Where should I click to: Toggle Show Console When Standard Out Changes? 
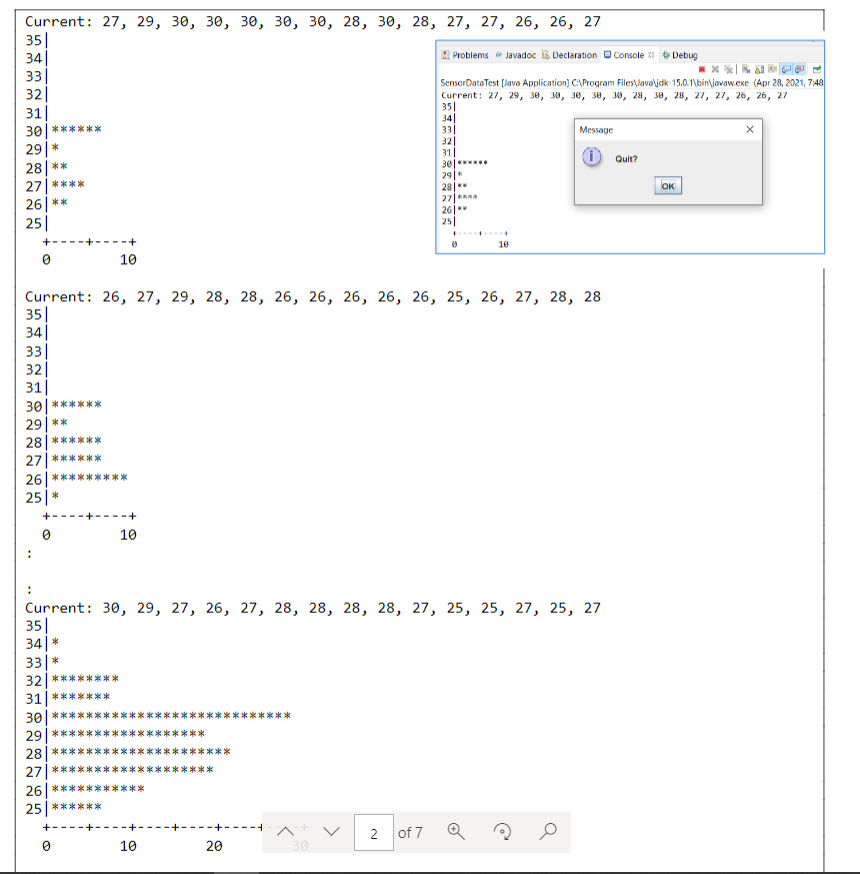pyautogui.click(x=787, y=67)
